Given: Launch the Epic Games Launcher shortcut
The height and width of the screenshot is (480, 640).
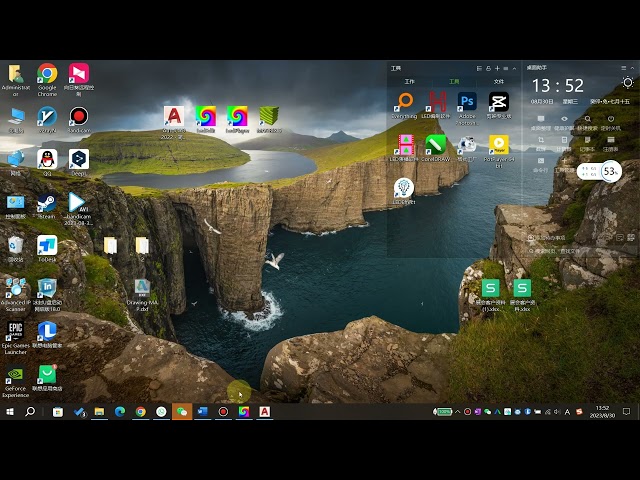Looking at the screenshot, I should click(16, 331).
